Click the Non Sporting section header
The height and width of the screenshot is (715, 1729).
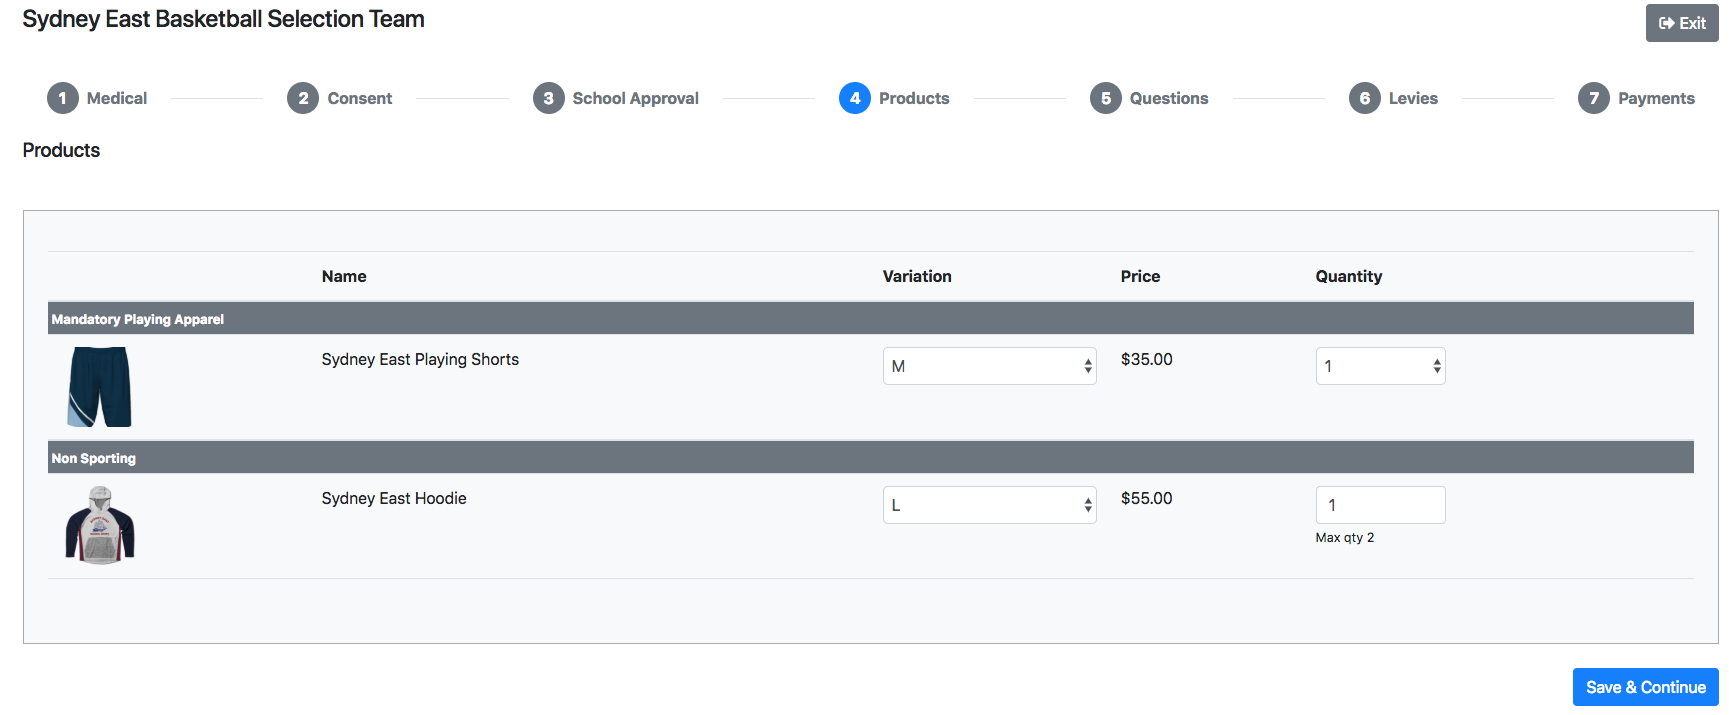tap(871, 458)
